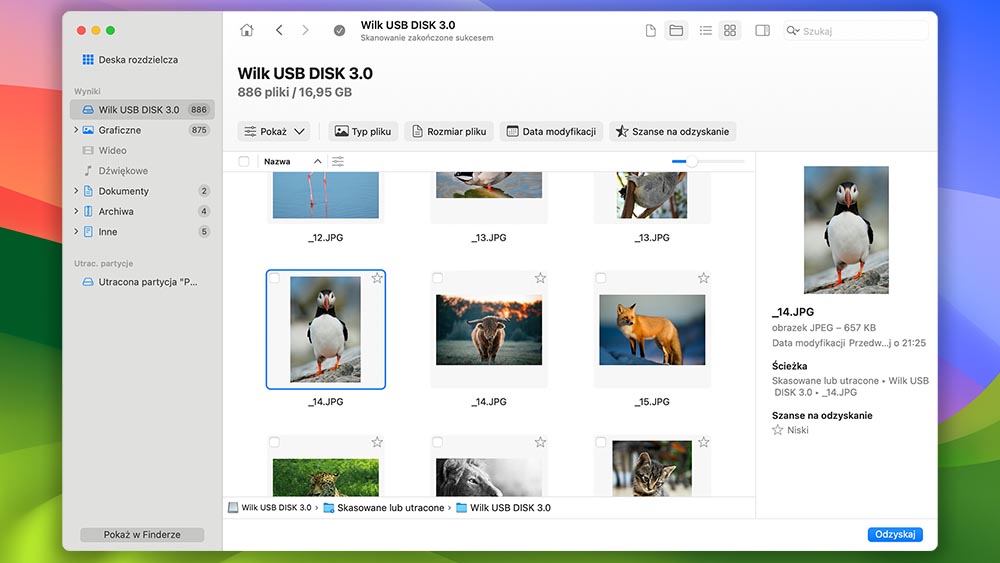The image size is (1000, 563).
Task: Expand the Inne category
Action: [76, 231]
